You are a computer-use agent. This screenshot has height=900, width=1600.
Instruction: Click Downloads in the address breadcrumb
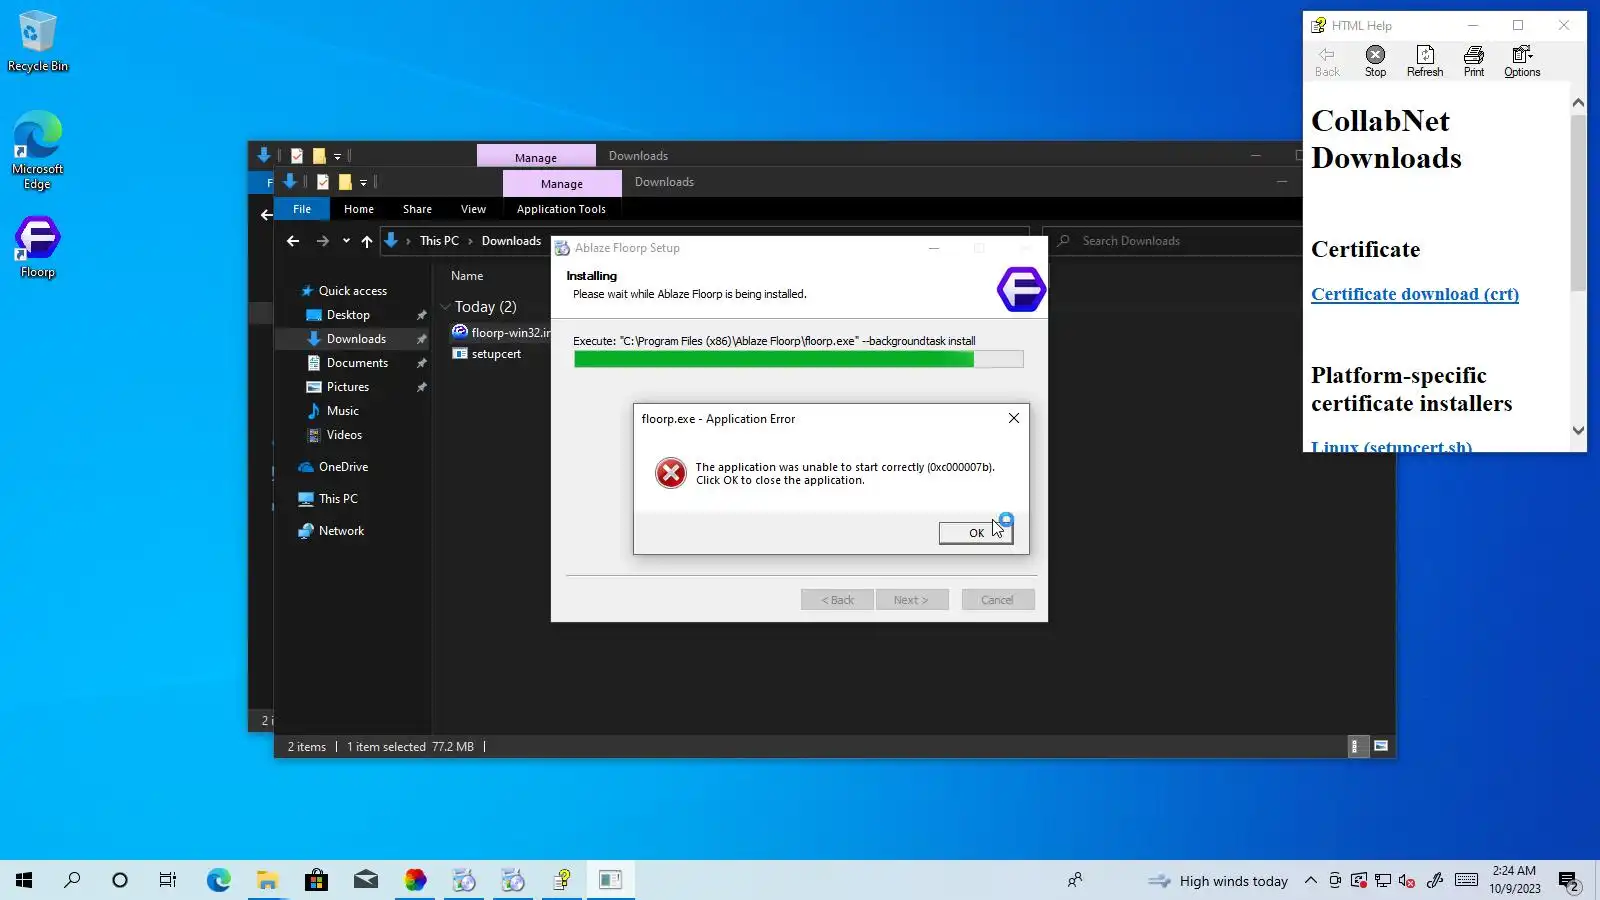511,241
